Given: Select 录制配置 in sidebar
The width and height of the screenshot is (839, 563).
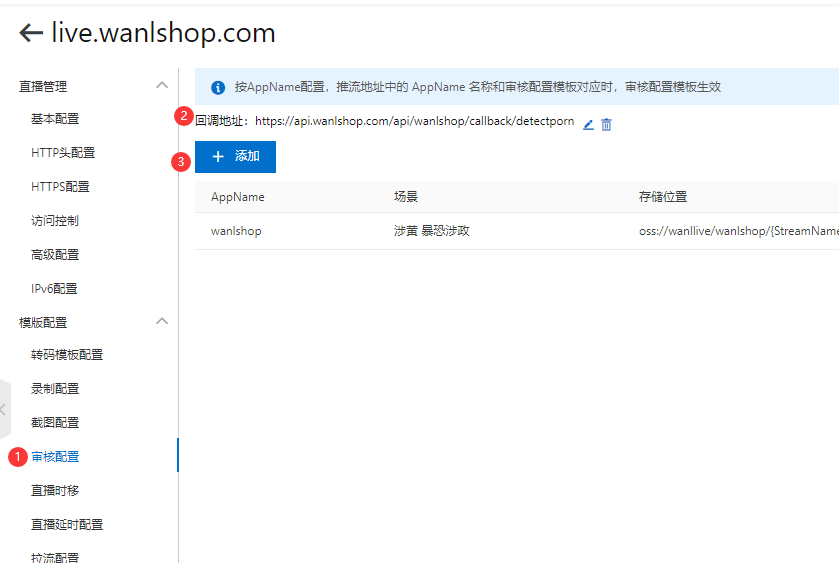Looking at the screenshot, I should pos(55,389).
